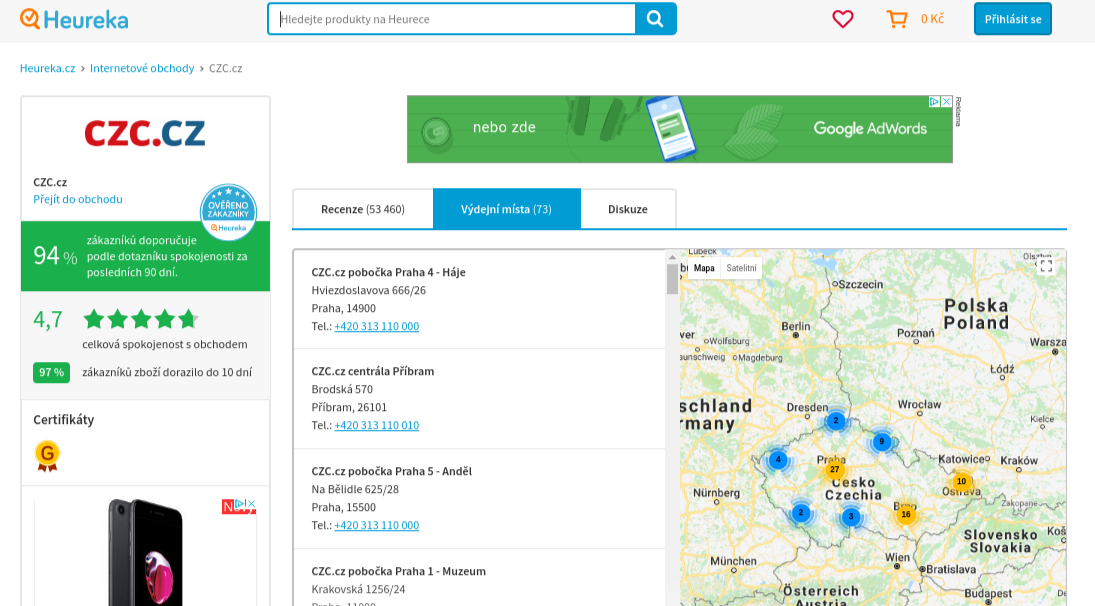Open the Recenze (53 460) tab
1095x606 pixels.
pyautogui.click(x=363, y=209)
